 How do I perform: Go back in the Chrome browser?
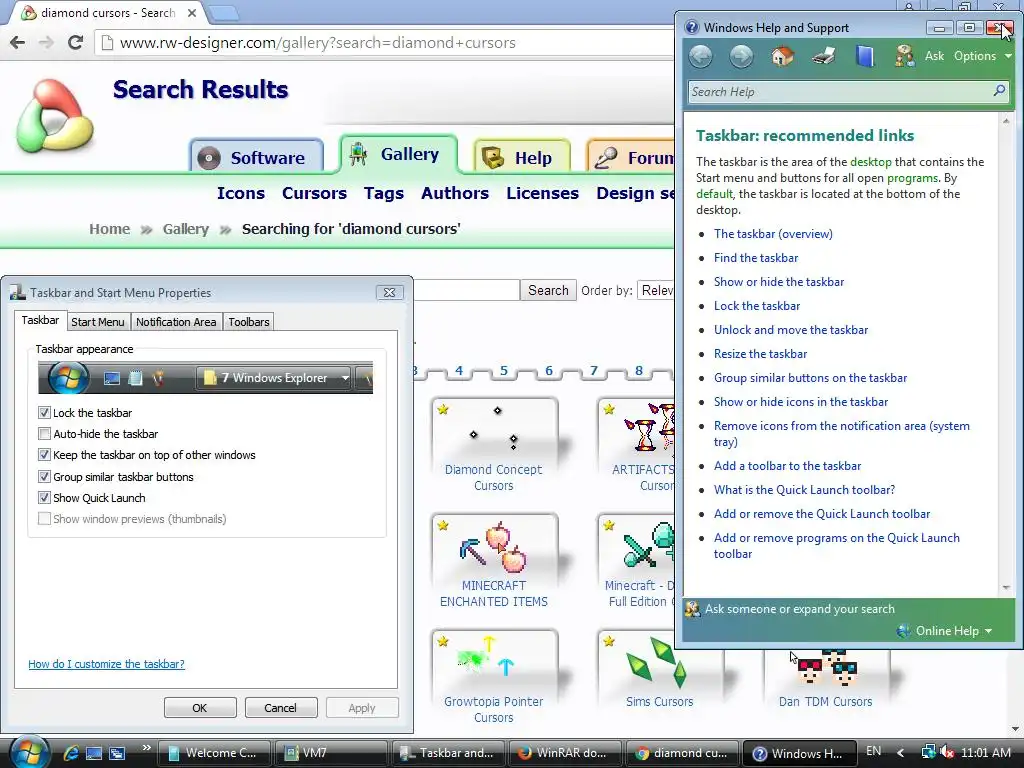click(x=18, y=42)
